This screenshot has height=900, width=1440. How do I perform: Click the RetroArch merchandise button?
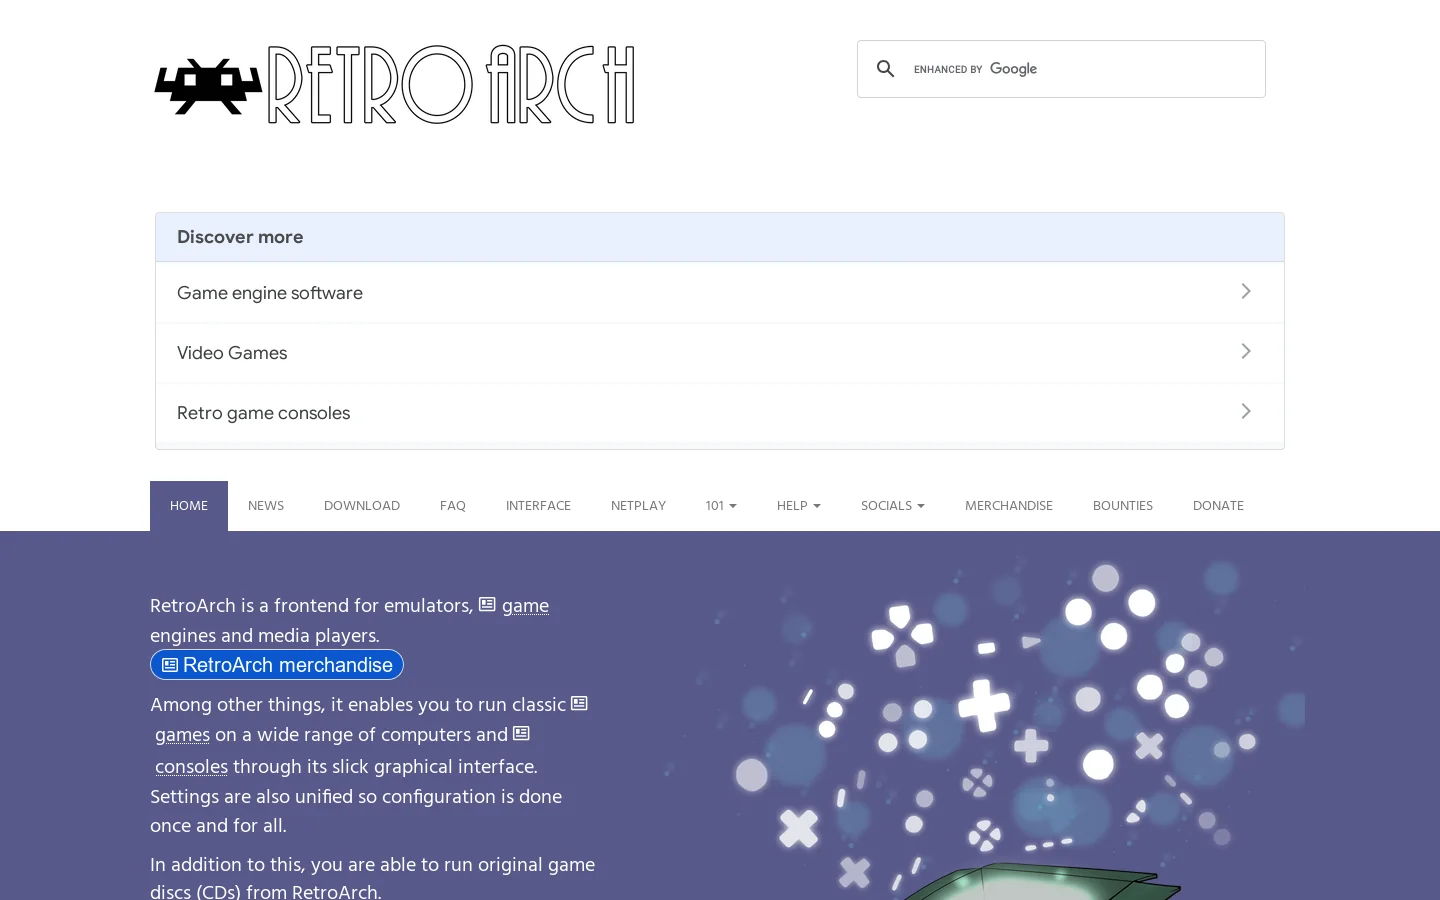click(277, 665)
